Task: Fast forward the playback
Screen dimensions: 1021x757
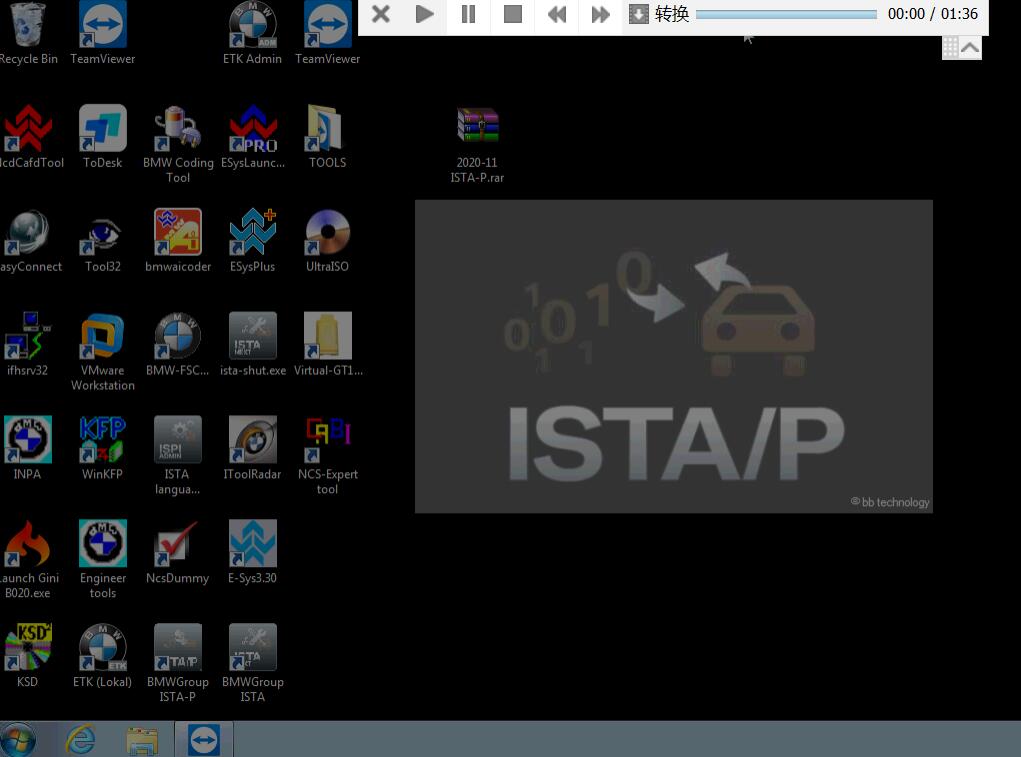Action: click(600, 14)
